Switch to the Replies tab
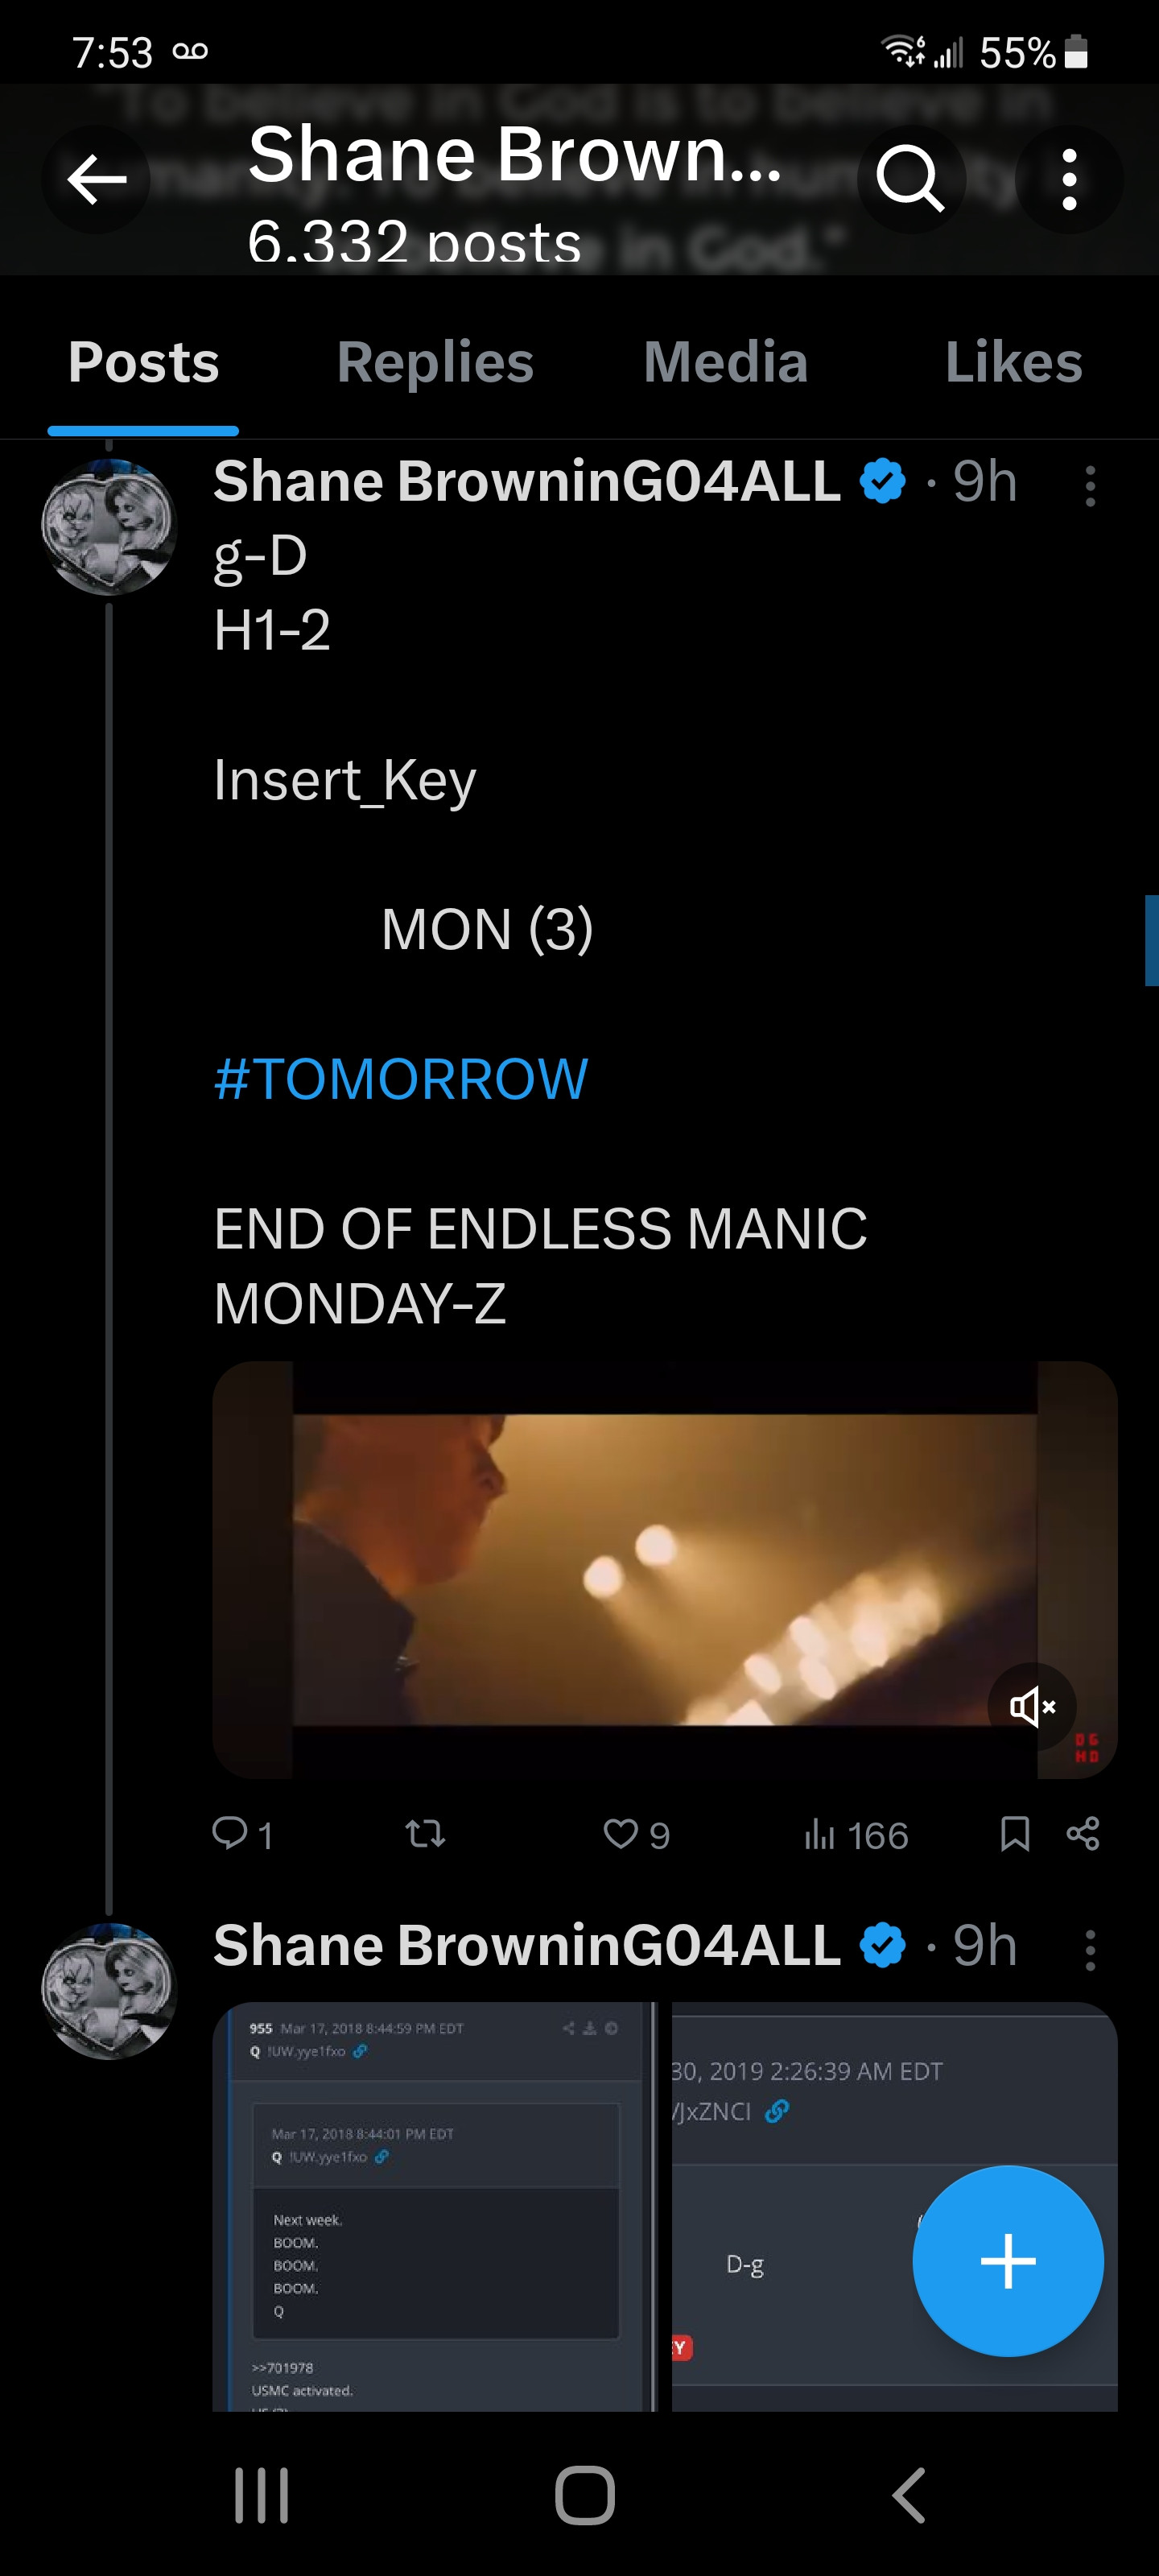 pos(435,362)
